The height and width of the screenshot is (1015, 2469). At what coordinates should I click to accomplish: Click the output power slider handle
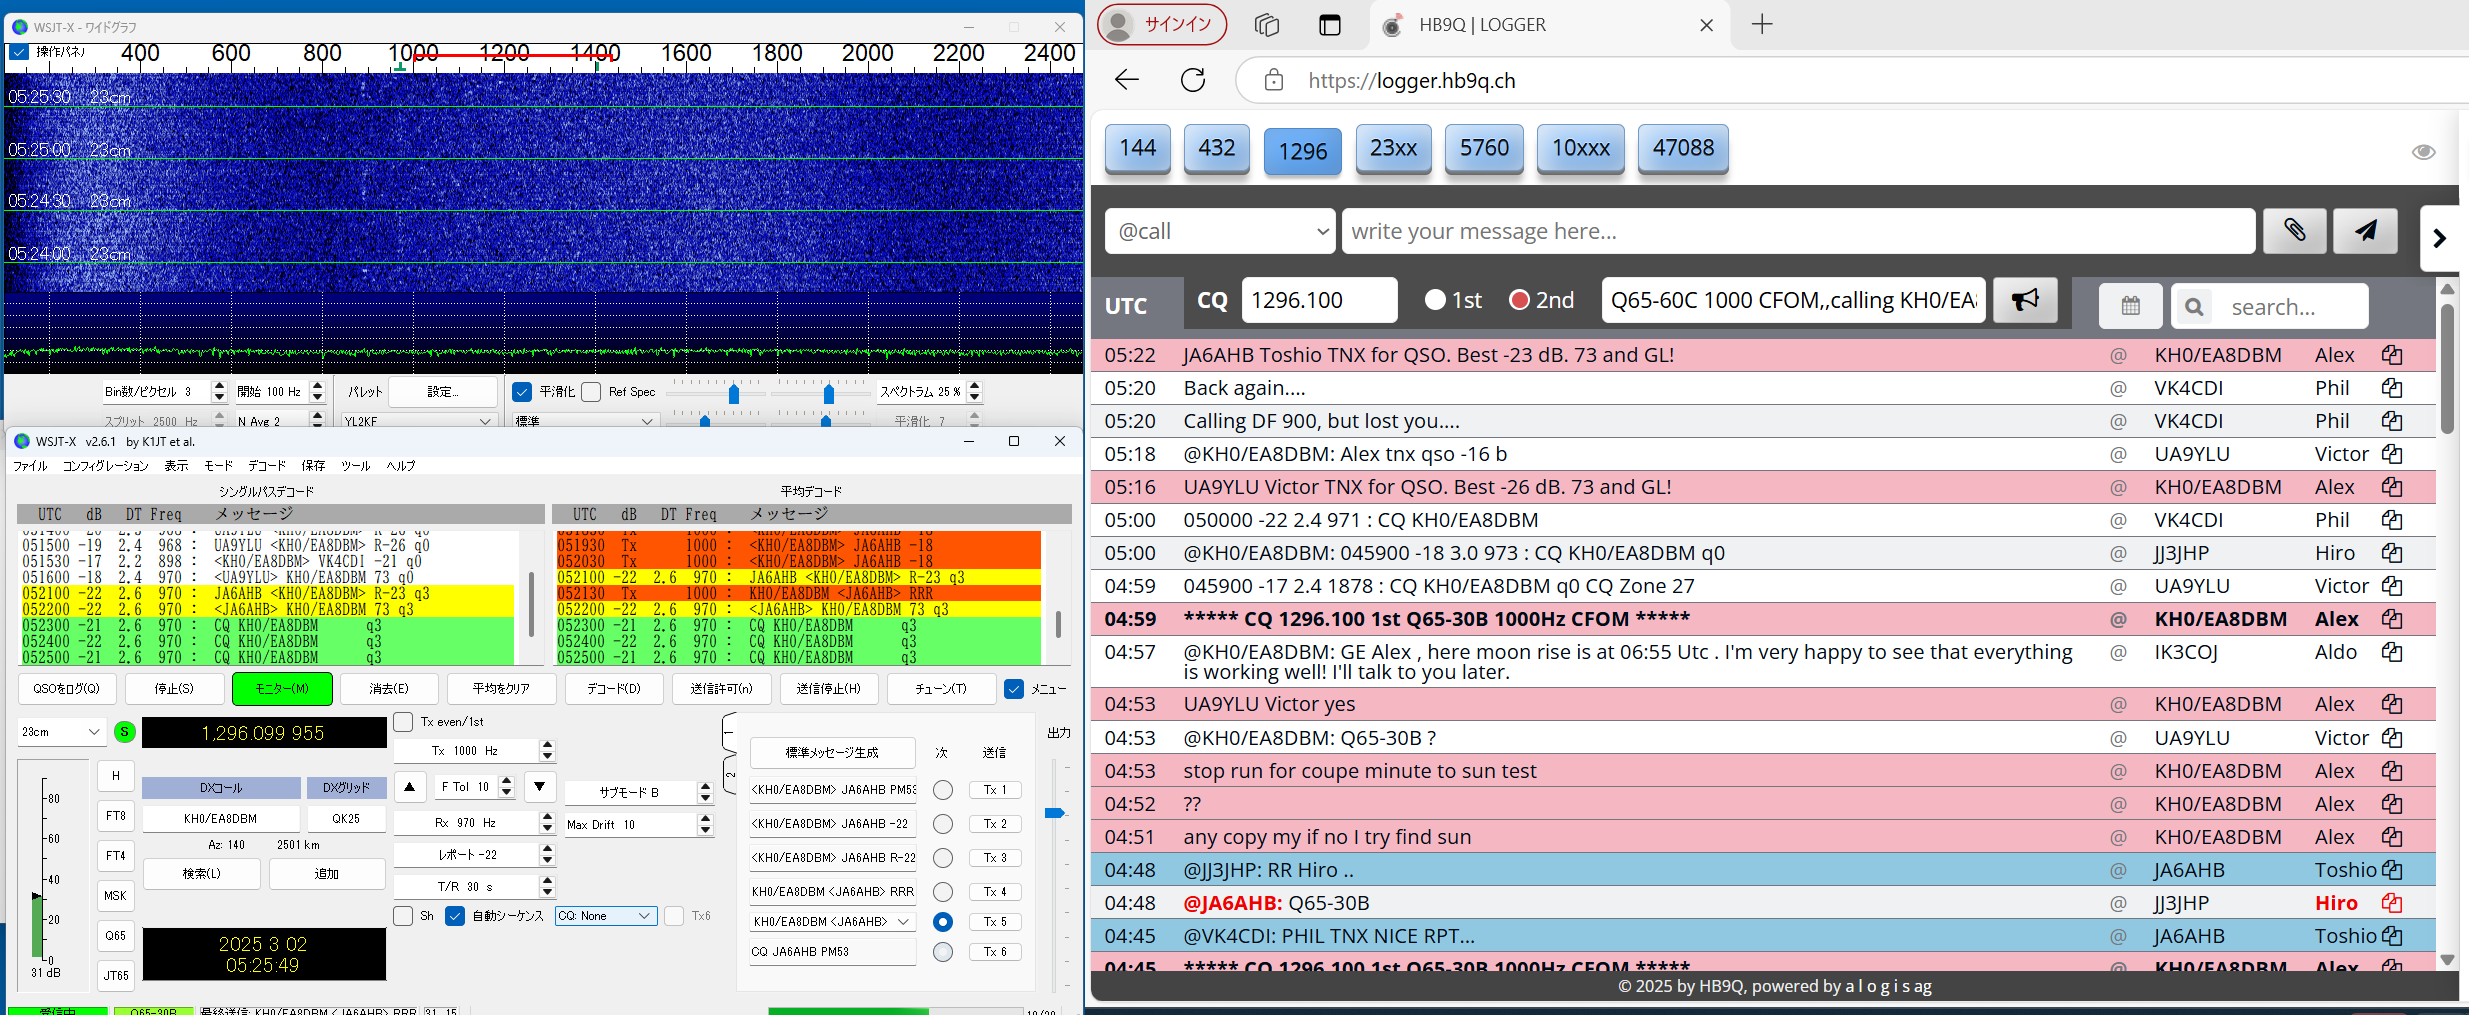[1054, 813]
